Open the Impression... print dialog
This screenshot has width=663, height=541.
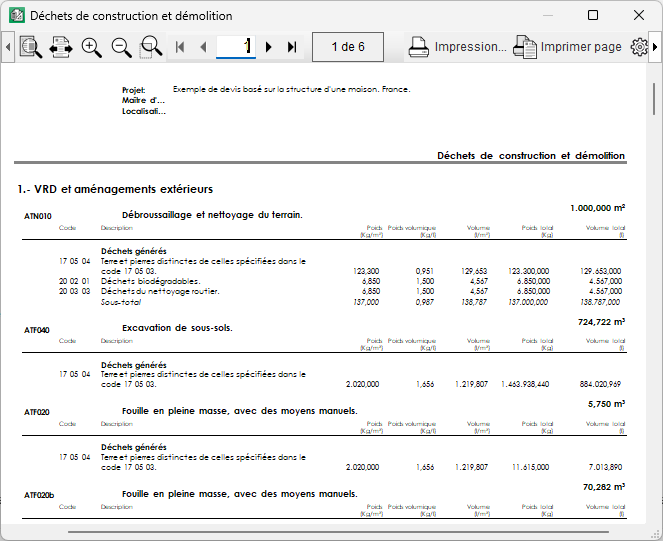point(457,47)
